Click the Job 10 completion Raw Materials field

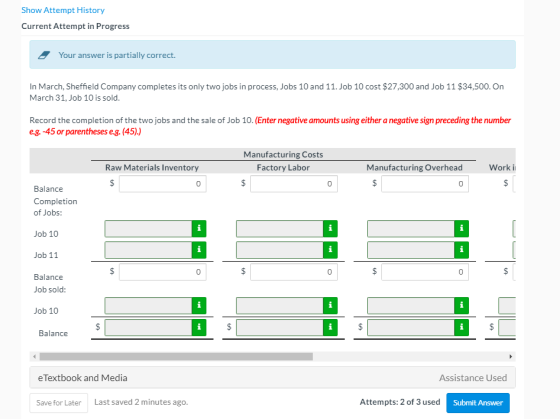tap(149, 229)
